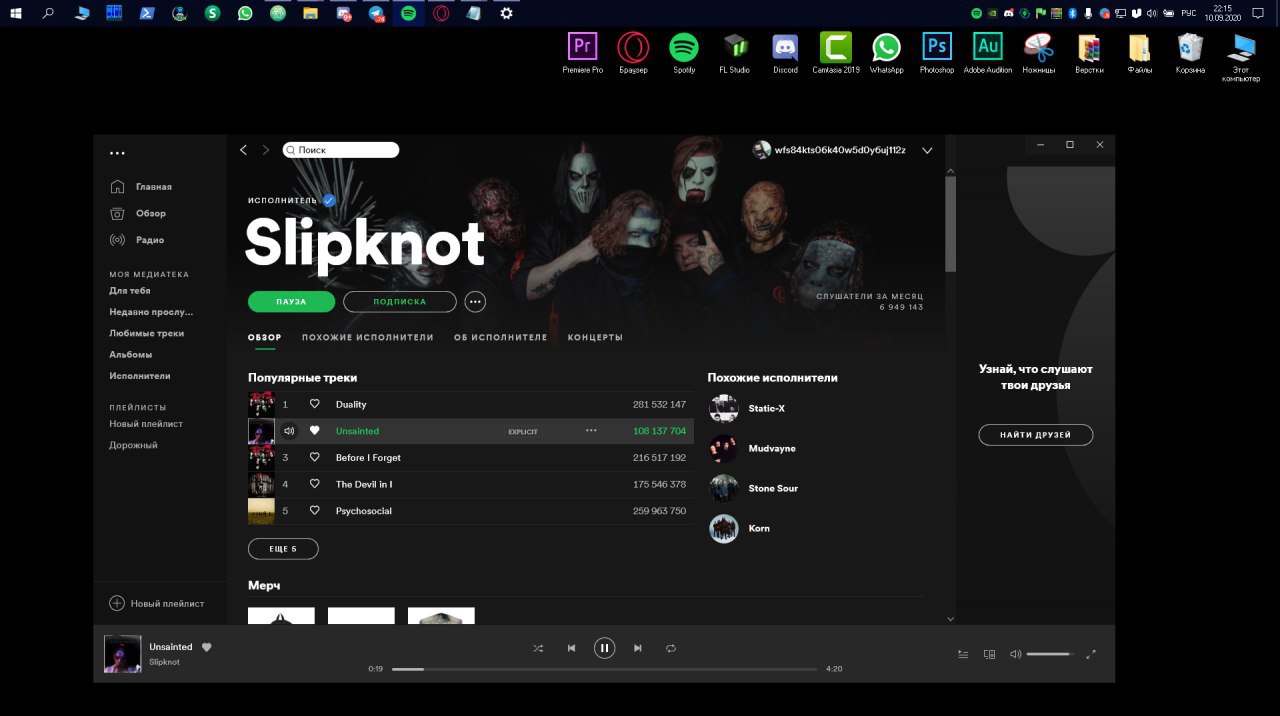
Task: Click Duality album thumbnail
Action: coord(261,404)
